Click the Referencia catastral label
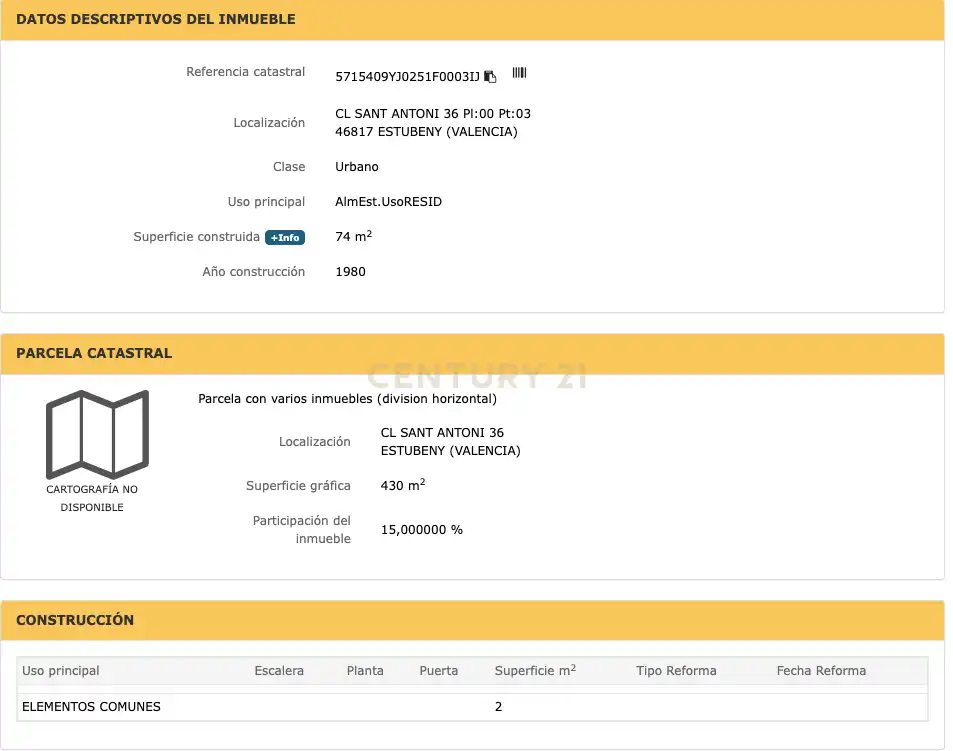Viewport: 953px width, 751px height. 246,72
